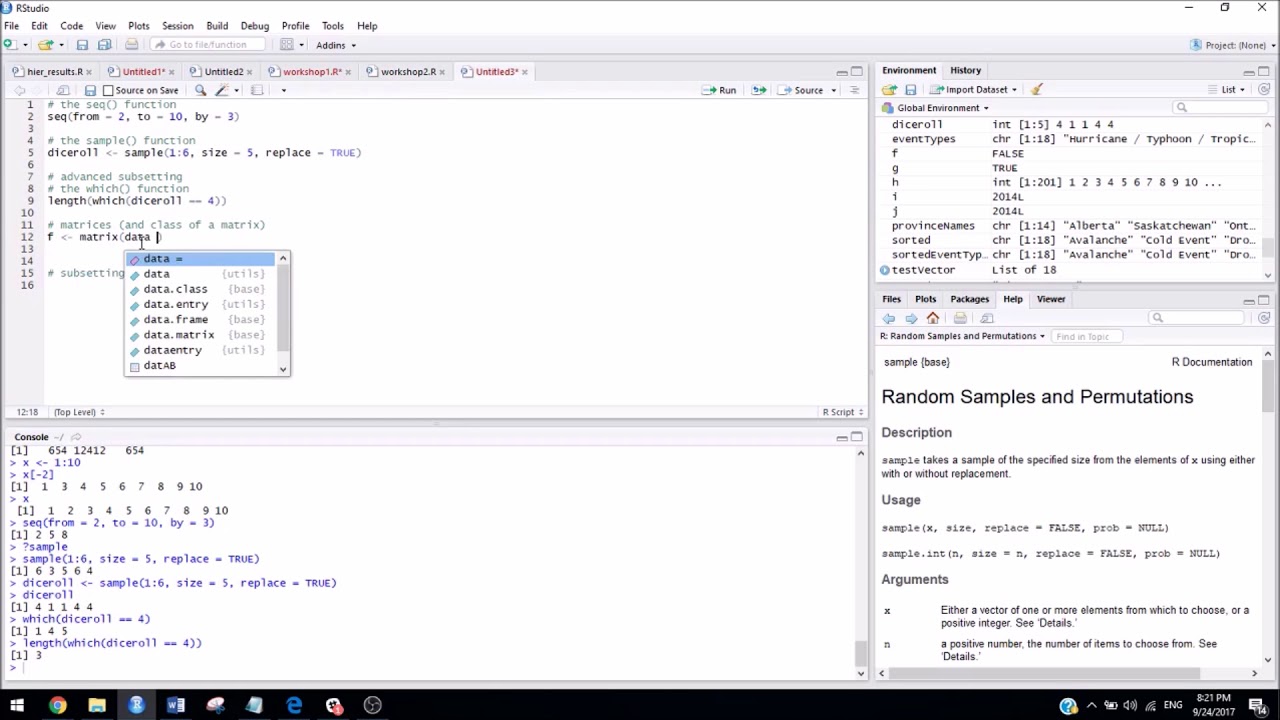The height and width of the screenshot is (720, 1280).
Task: Click the Save workspace icon in Environment pane
Action: click(910, 90)
